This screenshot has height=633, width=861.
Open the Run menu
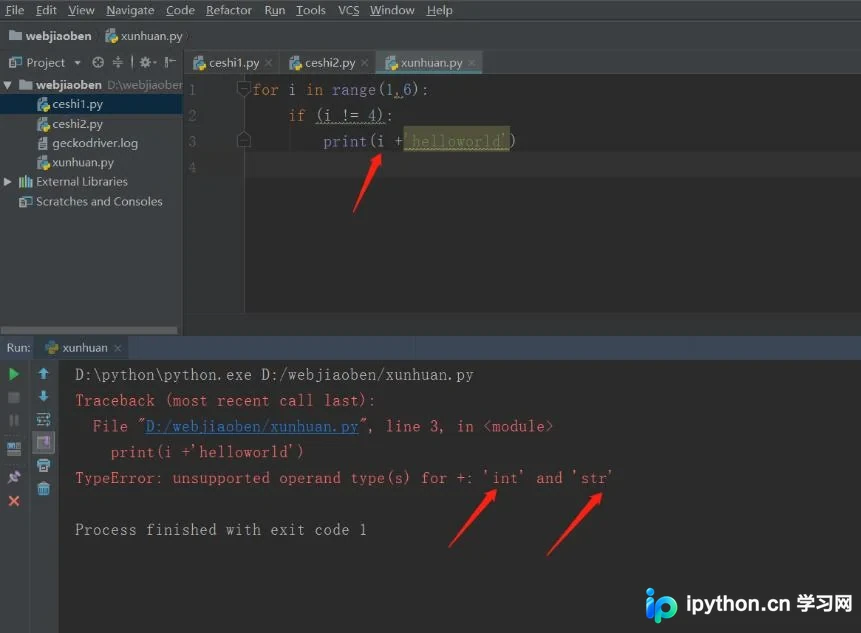tap(275, 10)
